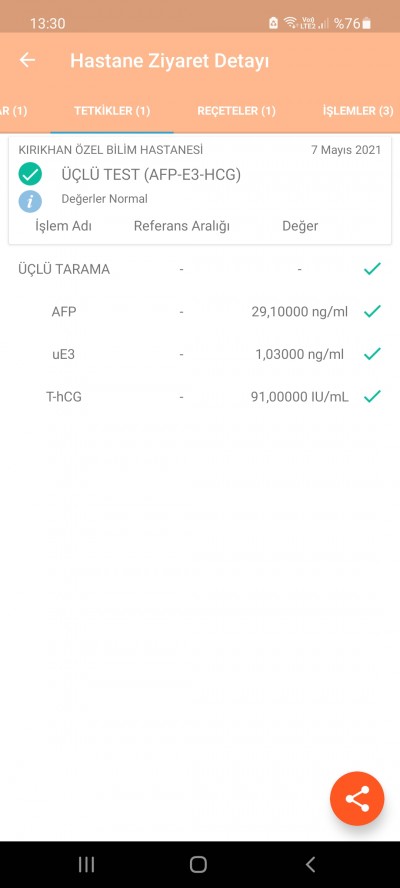This screenshot has height=888, width=400.
Task: Tap Android recent apps navigation button
Action: pyautogui.click(x=86, y=864)
